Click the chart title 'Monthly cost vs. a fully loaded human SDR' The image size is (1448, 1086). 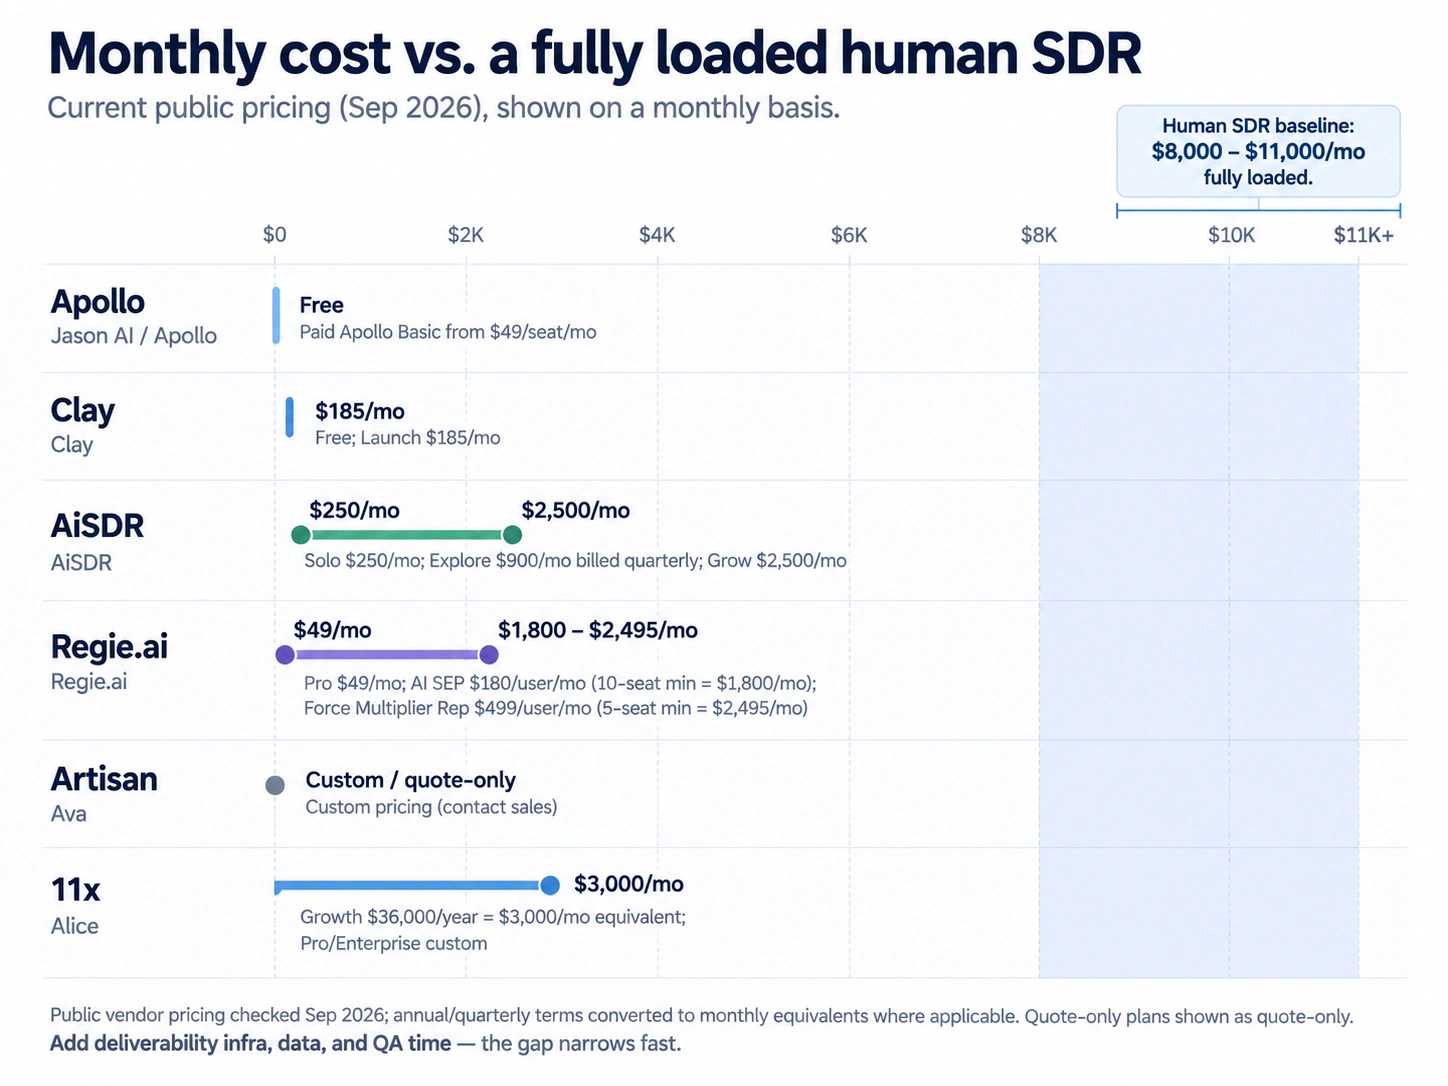pos(595,54)
